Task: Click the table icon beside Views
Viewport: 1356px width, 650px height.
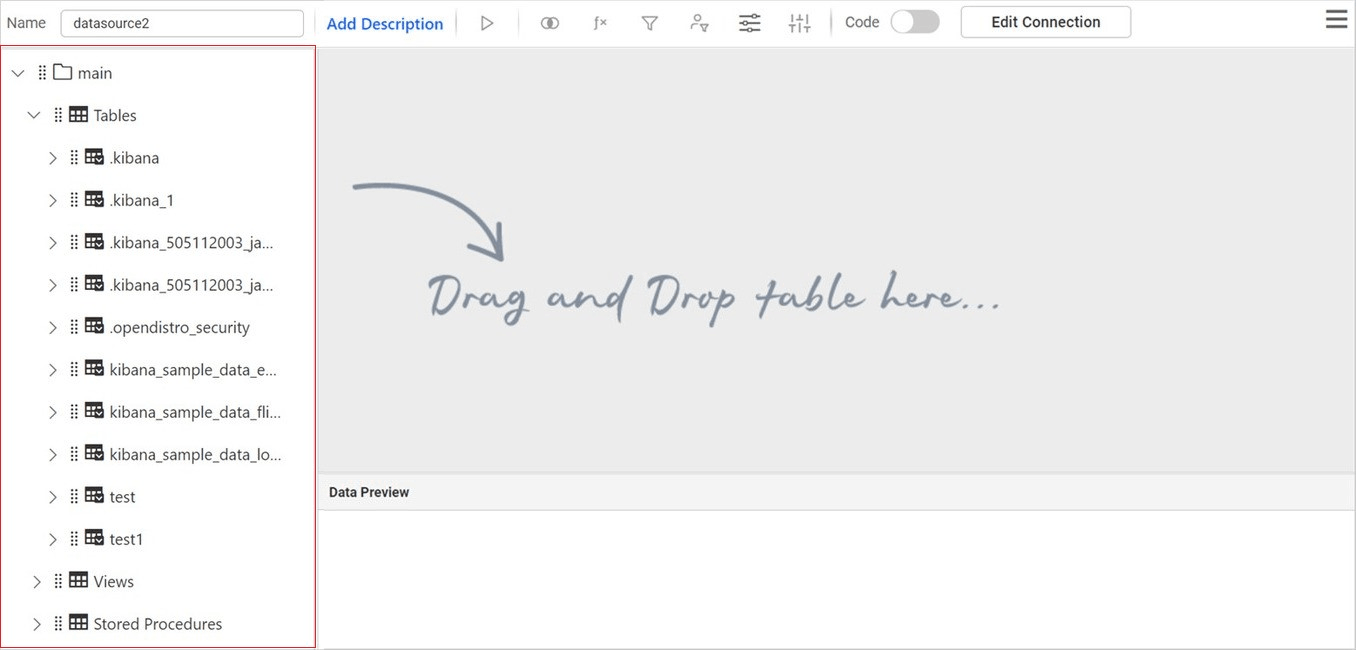Action: [78, 581]
